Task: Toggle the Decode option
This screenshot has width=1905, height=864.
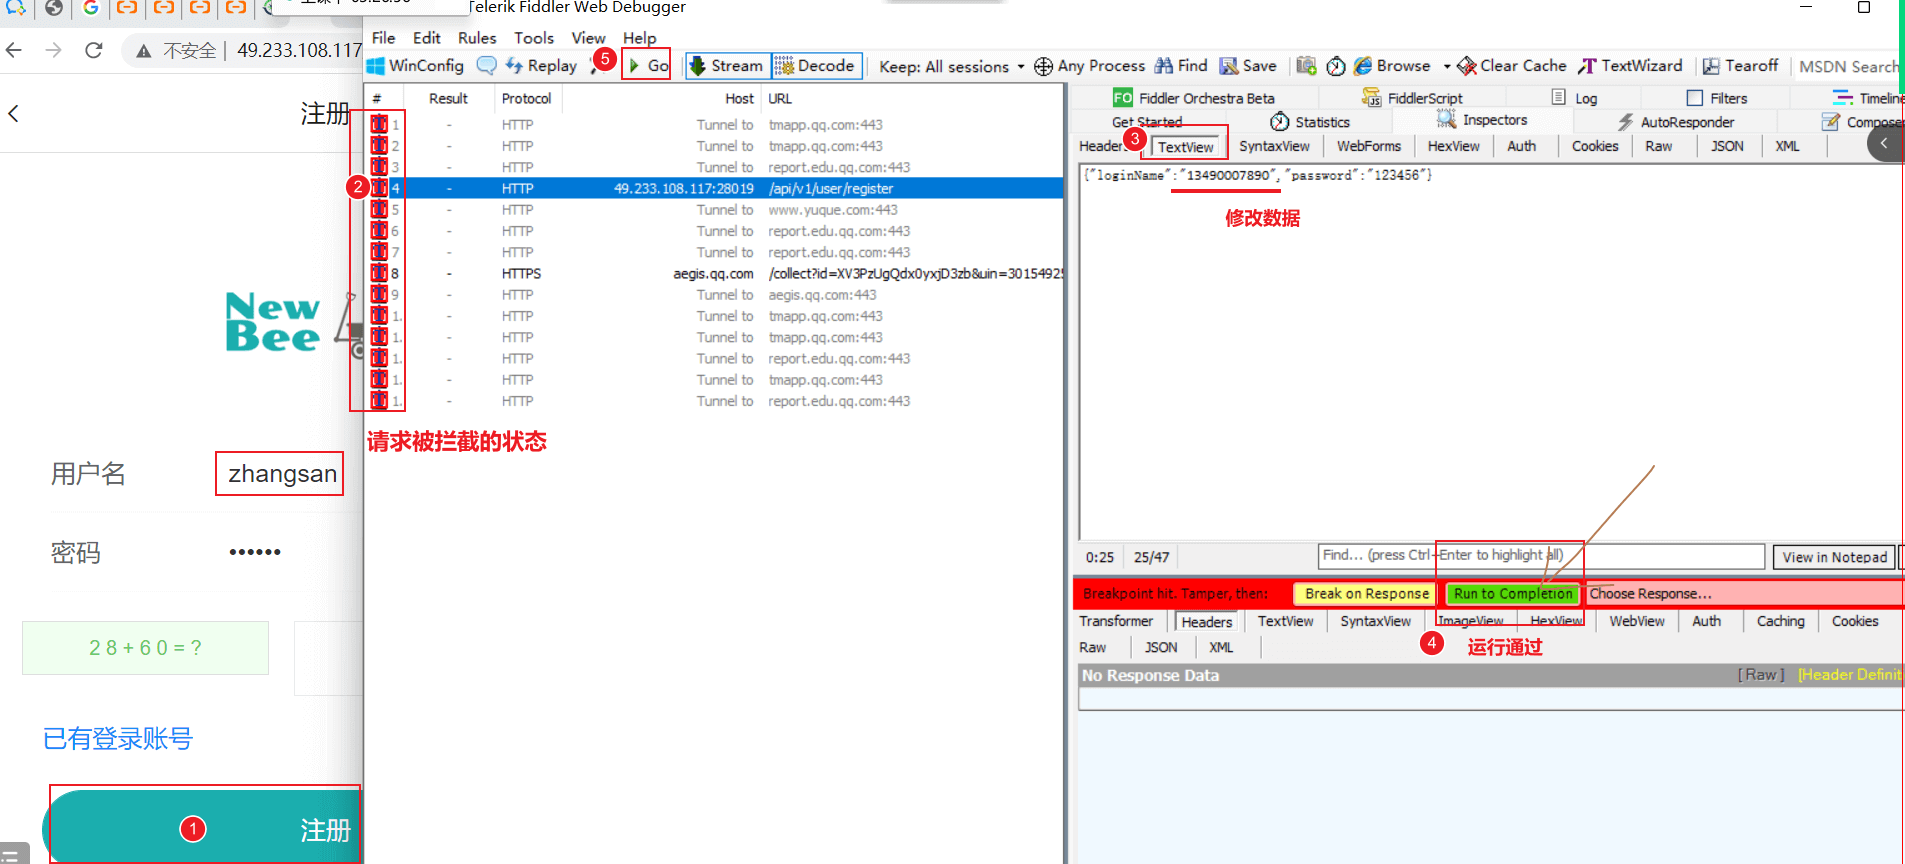Action: (x=816, y=66)
